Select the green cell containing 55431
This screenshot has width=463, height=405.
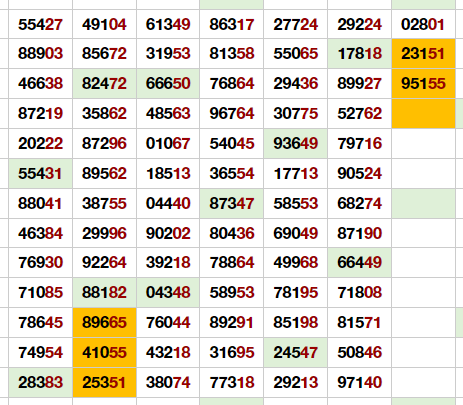(x=40, y=174)
